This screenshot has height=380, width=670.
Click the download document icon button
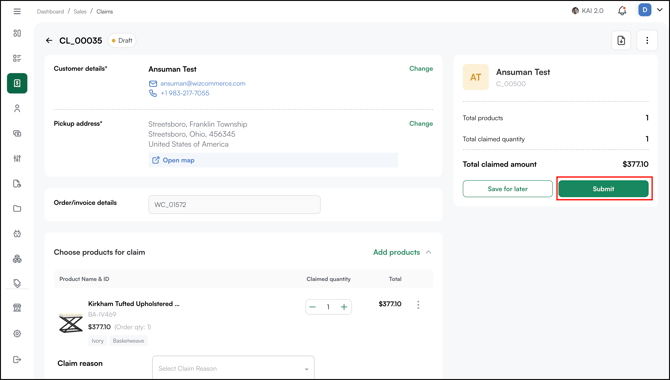tap(621, 41)
